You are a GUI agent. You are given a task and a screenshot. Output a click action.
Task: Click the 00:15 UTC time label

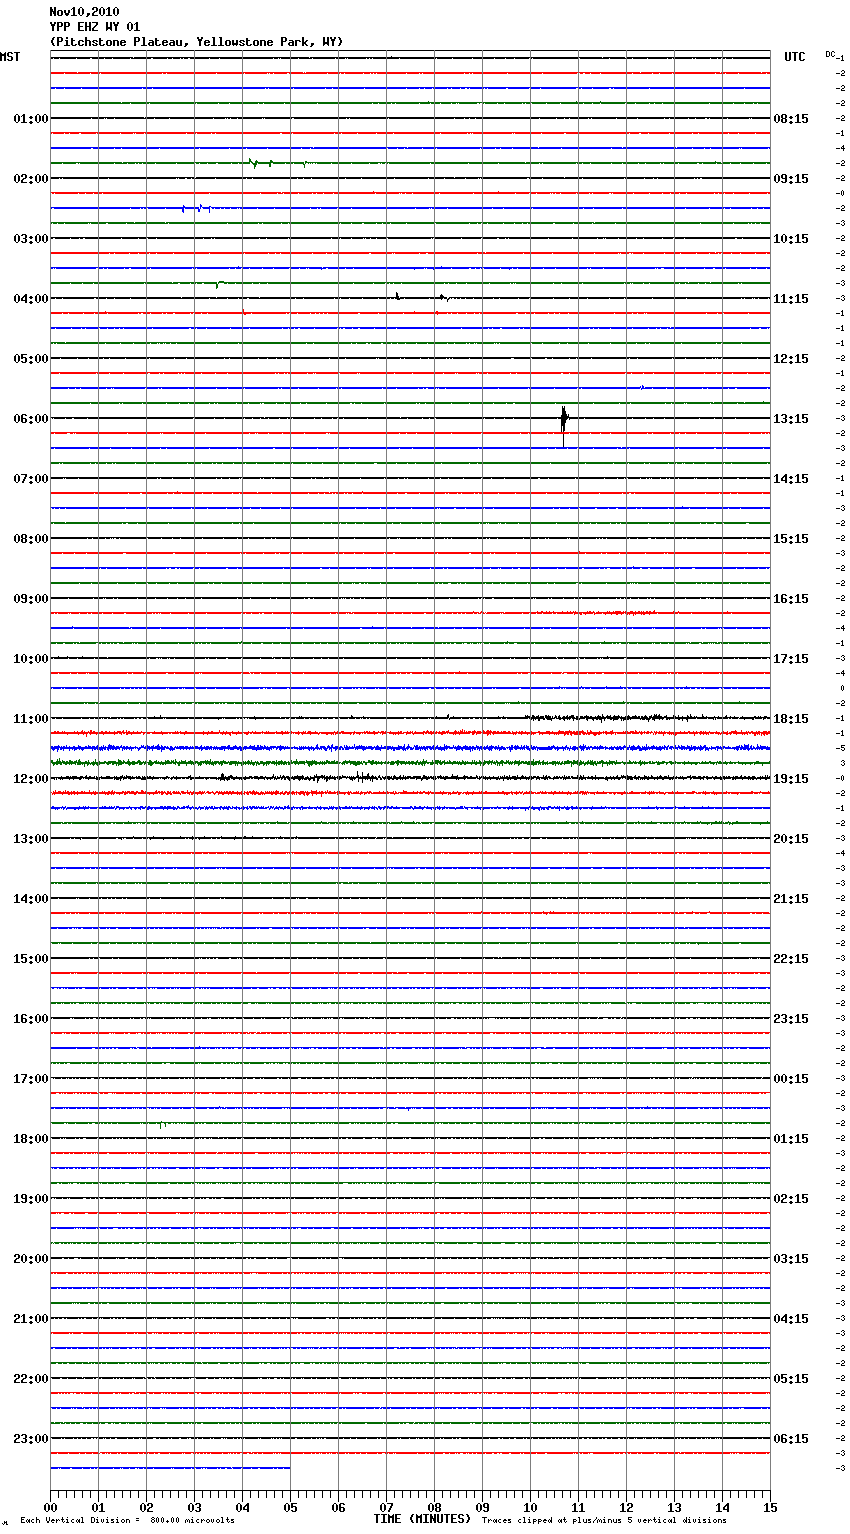click(x=791, y=1079)
